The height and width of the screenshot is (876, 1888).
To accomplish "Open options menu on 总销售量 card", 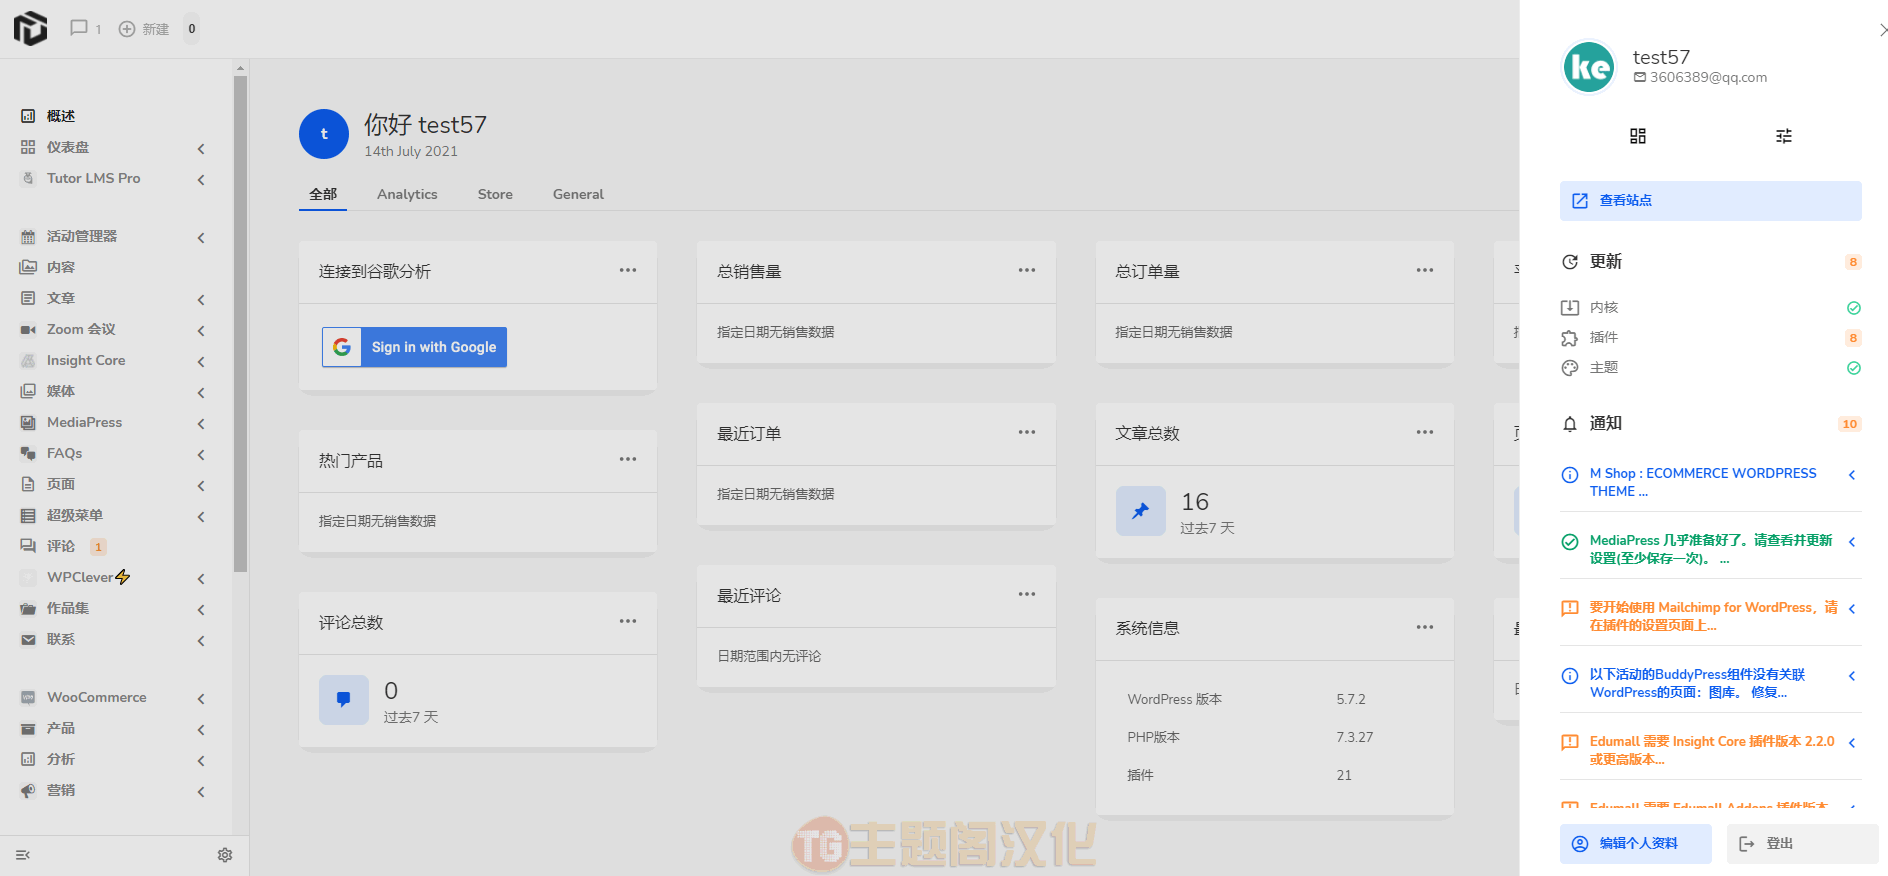I will pyautogui.click(x=1027, y=270).
